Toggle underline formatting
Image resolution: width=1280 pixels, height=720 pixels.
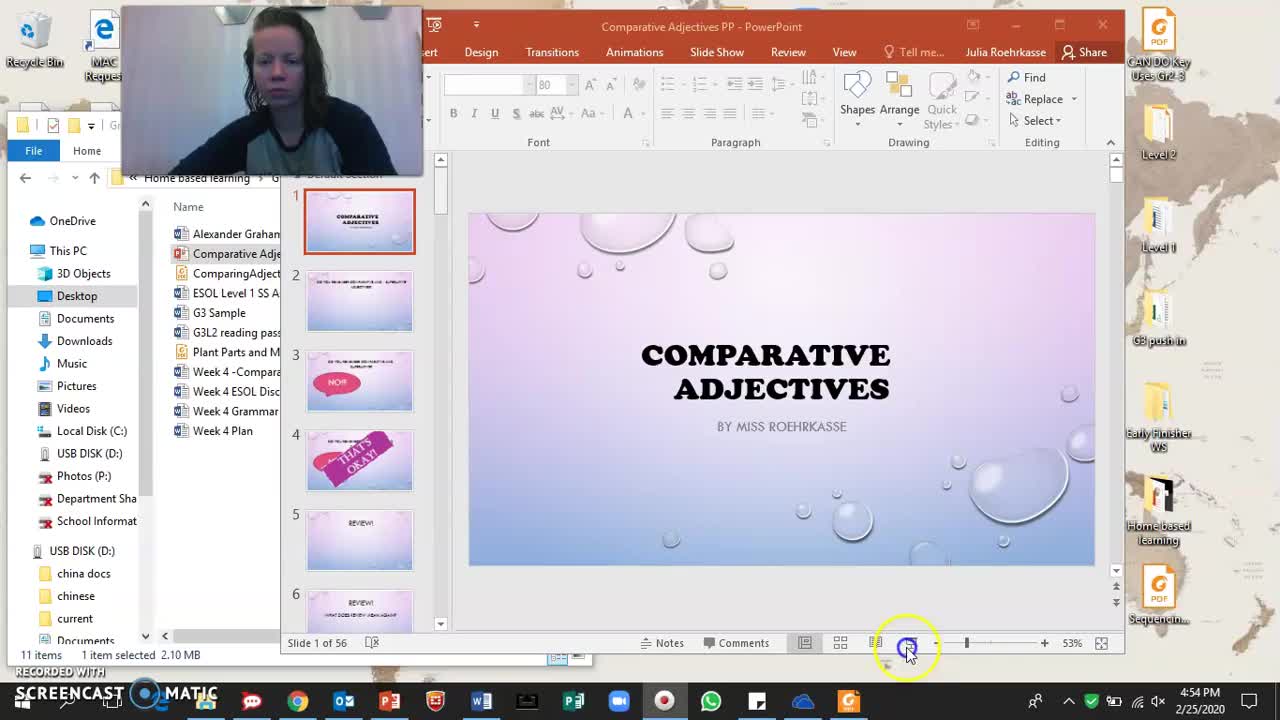coord(495,114)
